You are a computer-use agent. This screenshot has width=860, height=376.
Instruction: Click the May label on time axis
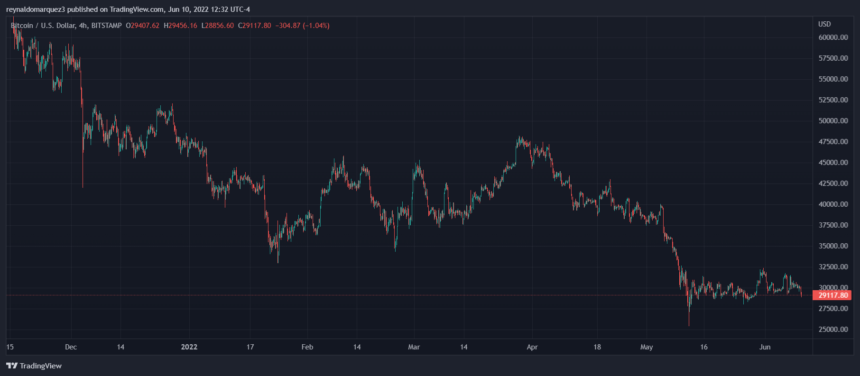(x=647, y=346)
